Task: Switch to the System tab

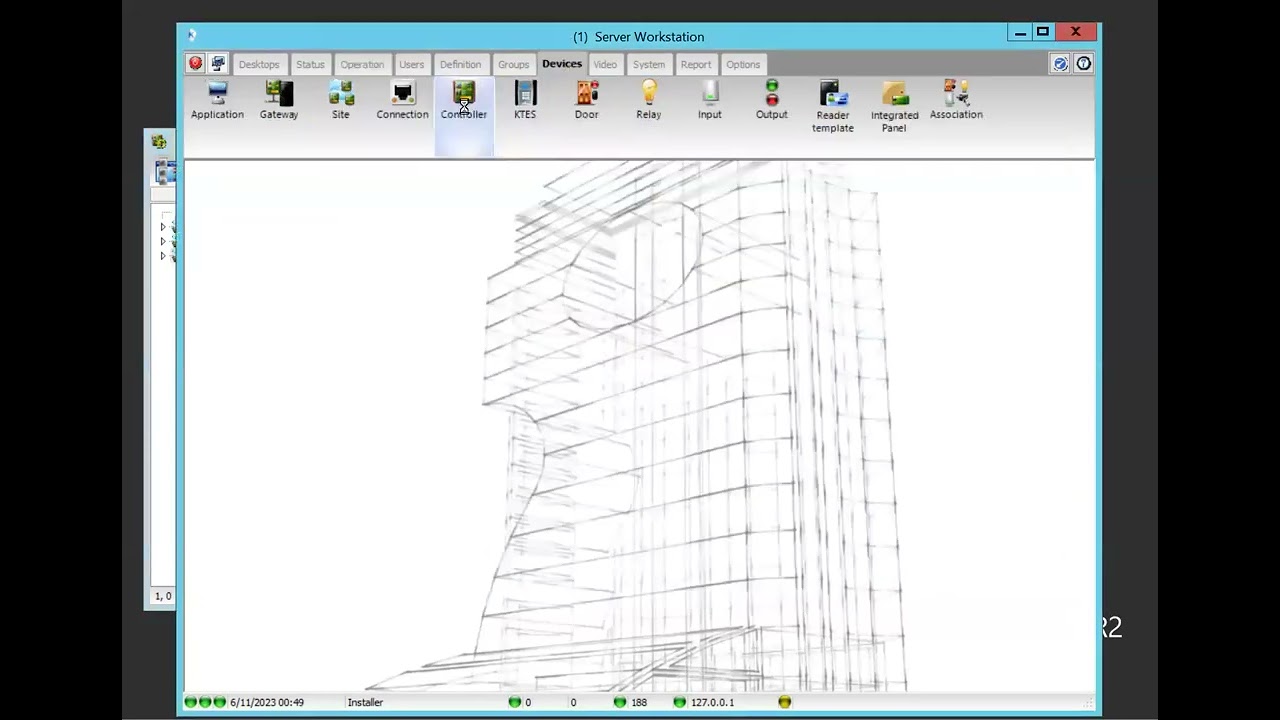Action: tap(649, 64)
